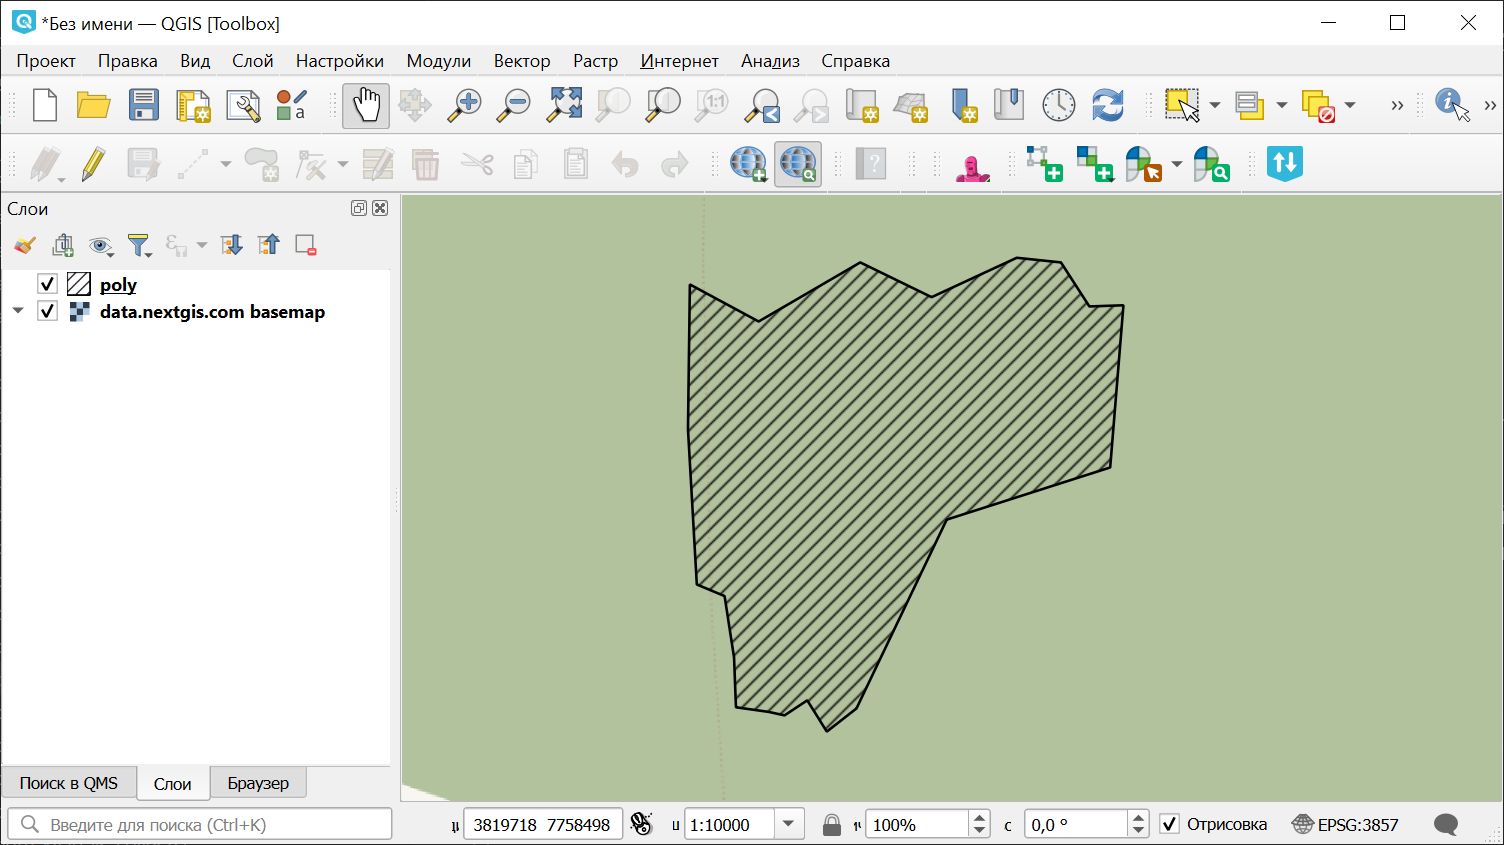
Task: Toggle visibility of data.nextgis.com basemap layer
Action: [47, 311]
